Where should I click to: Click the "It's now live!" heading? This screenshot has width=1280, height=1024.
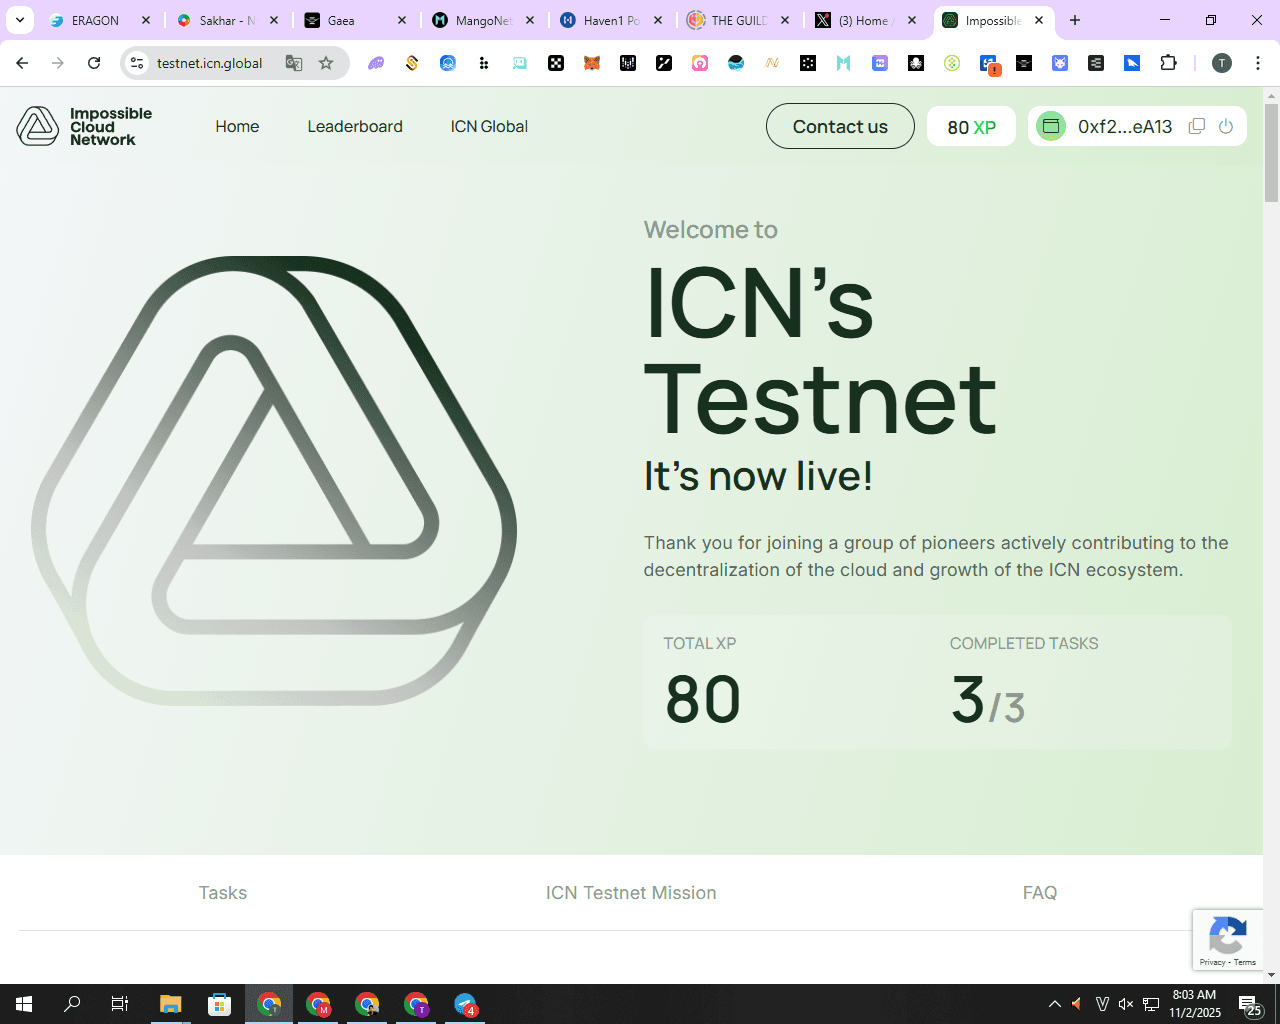(758, 476)
